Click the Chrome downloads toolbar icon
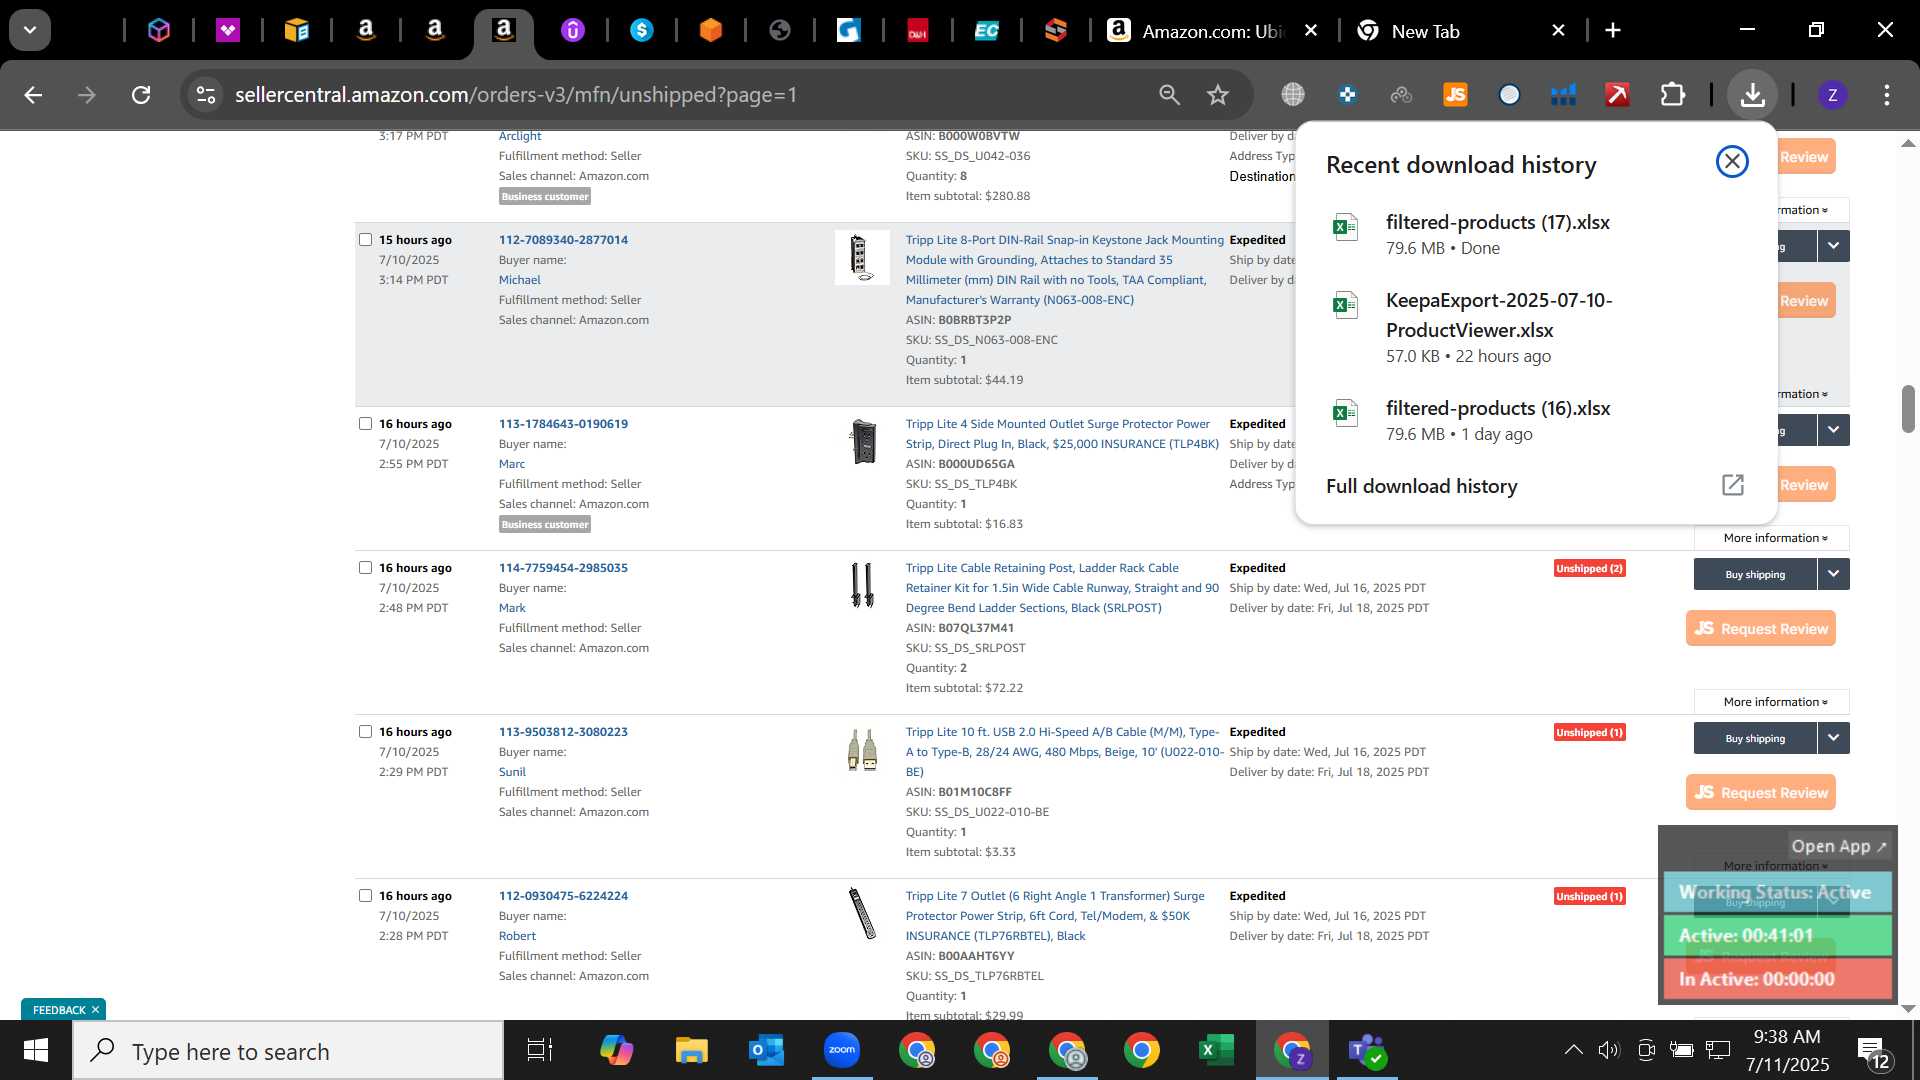This screenshot has height=1080, width=1920. (x=1752, y=95)
